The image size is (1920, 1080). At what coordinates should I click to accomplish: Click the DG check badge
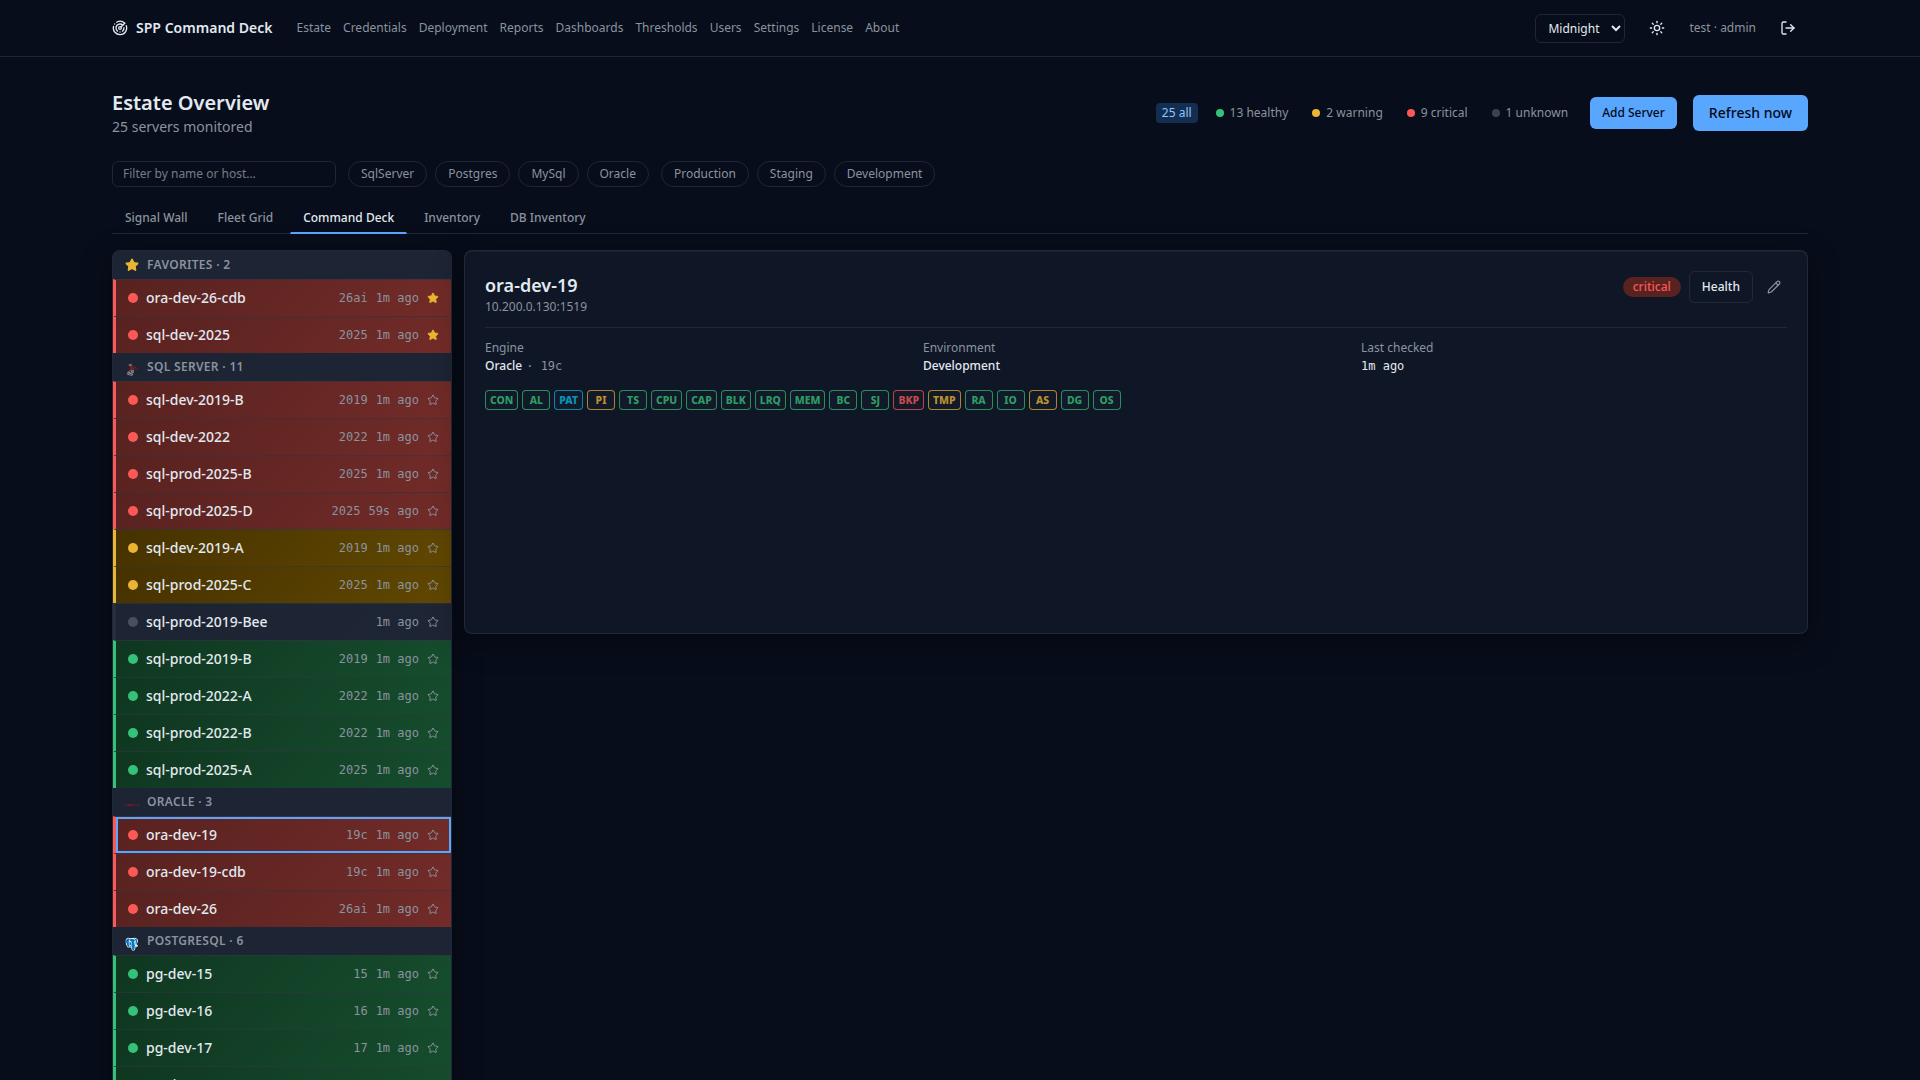[1074, 400]
